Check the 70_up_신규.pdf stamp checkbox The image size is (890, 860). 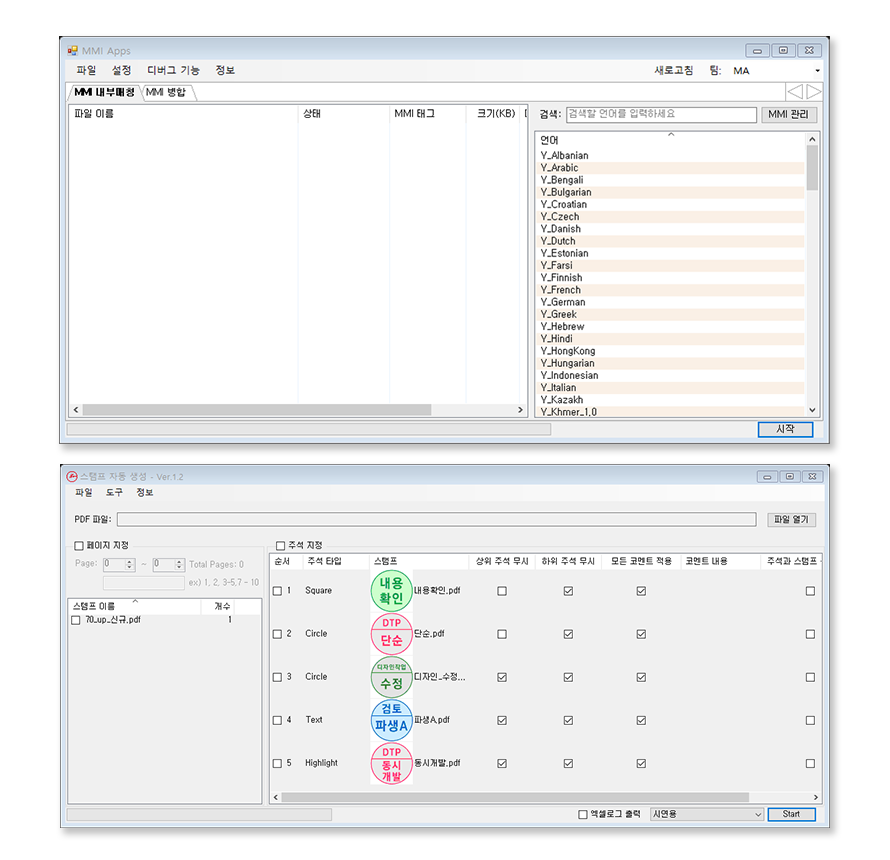pyautogui.click(x=76, y=621)
